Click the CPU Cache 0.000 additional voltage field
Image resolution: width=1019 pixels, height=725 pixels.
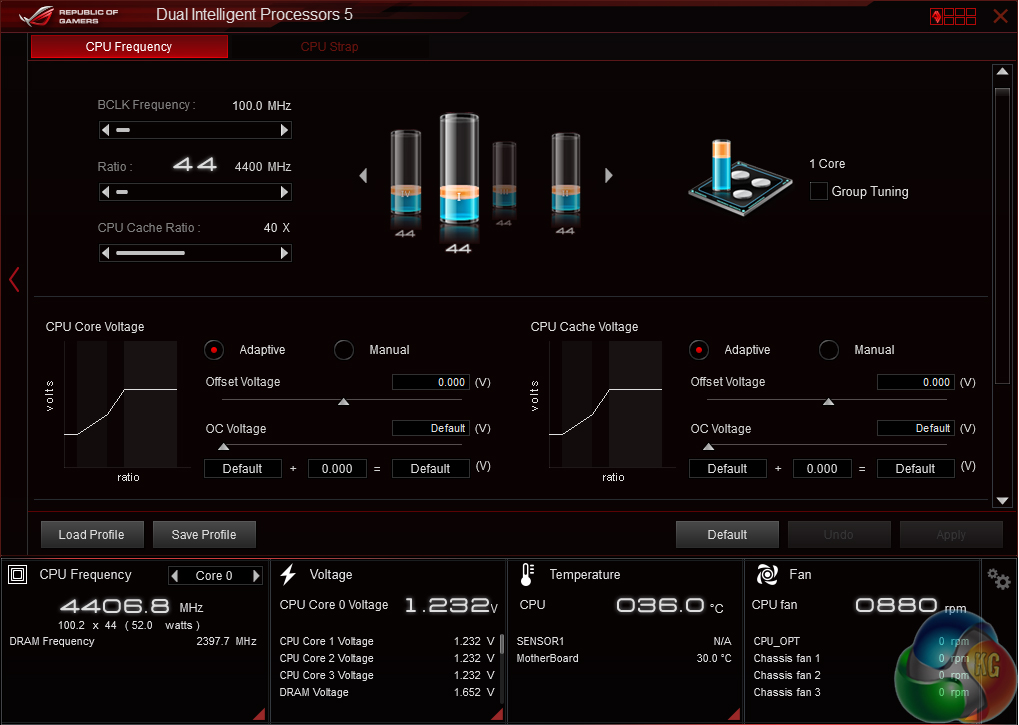[822, 468]
